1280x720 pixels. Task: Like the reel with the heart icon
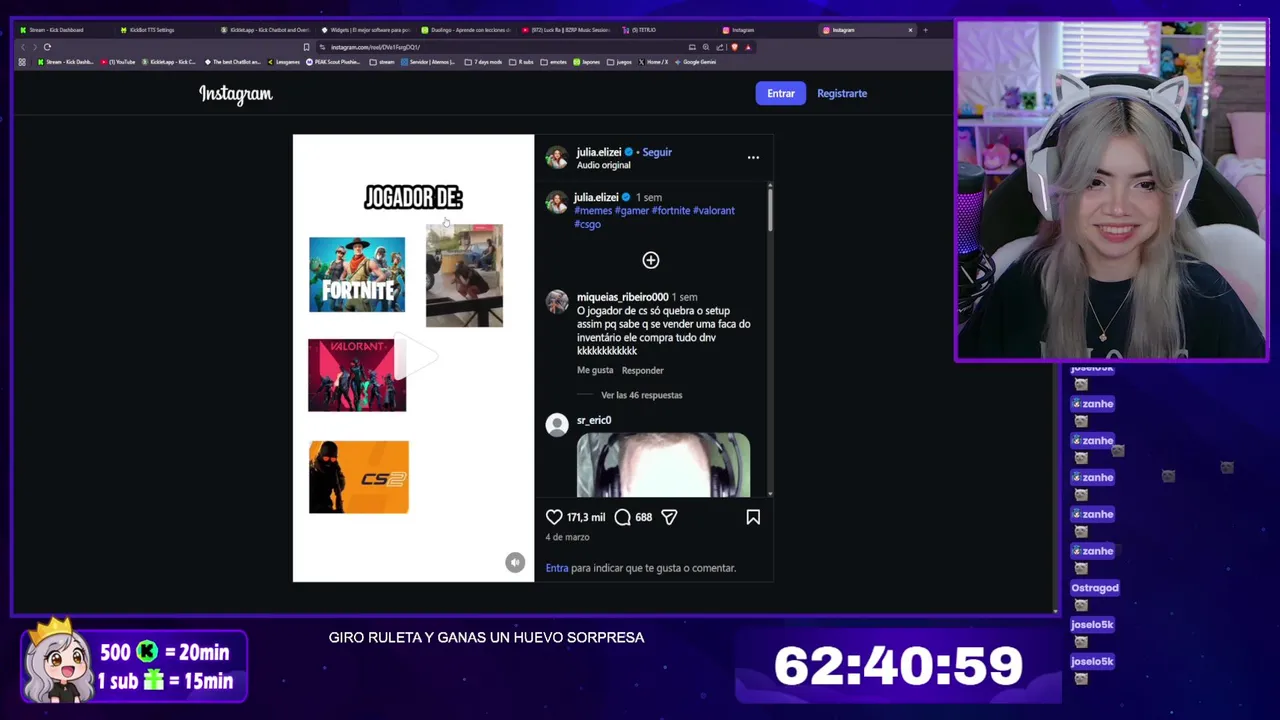pos(554,517)
